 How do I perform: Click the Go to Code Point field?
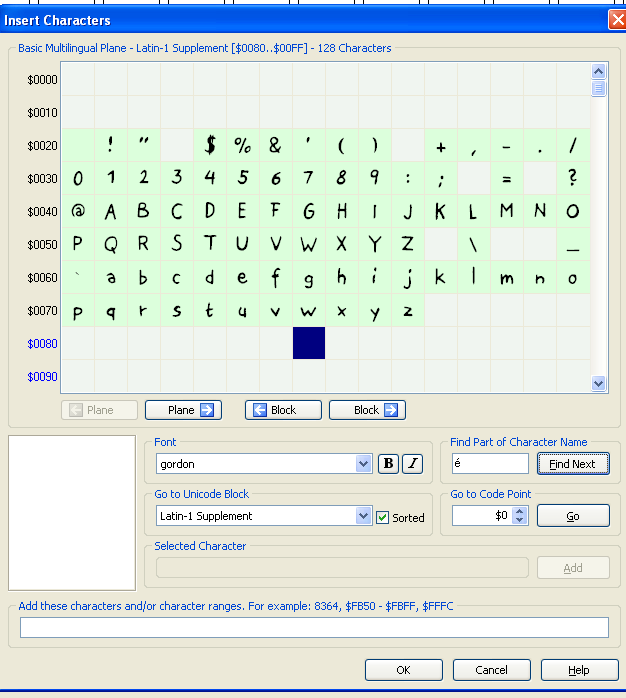pyautogui.click(x=482, y=516)
